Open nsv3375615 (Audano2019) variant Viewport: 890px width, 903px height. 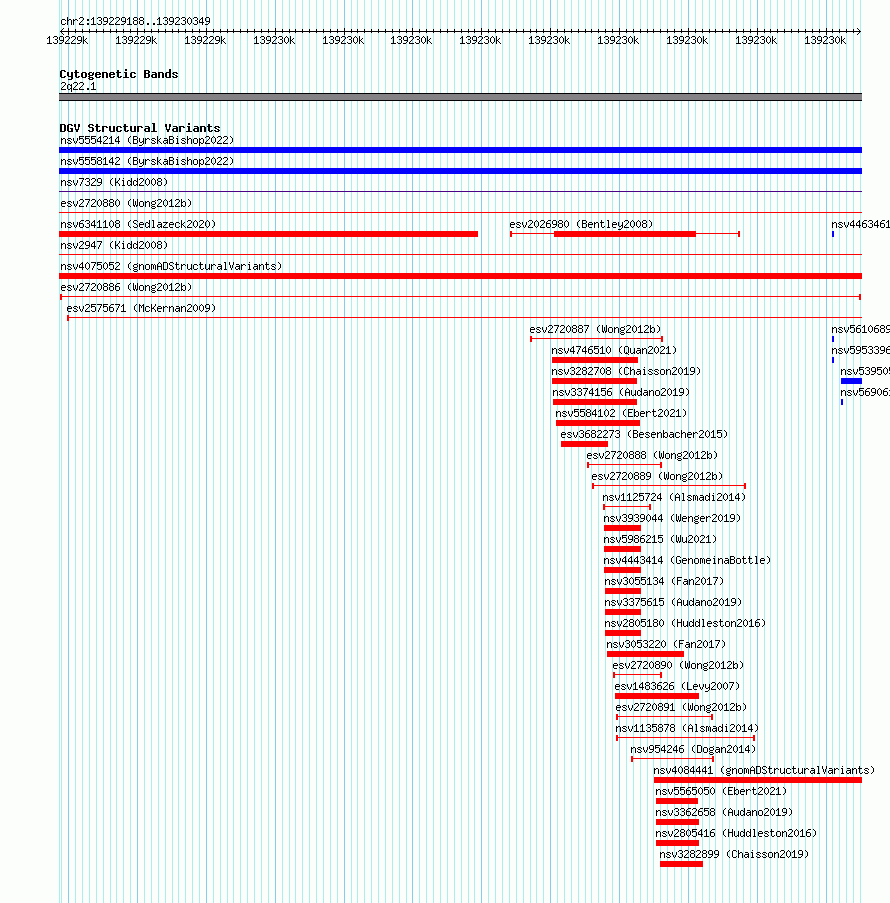(673, 603)
